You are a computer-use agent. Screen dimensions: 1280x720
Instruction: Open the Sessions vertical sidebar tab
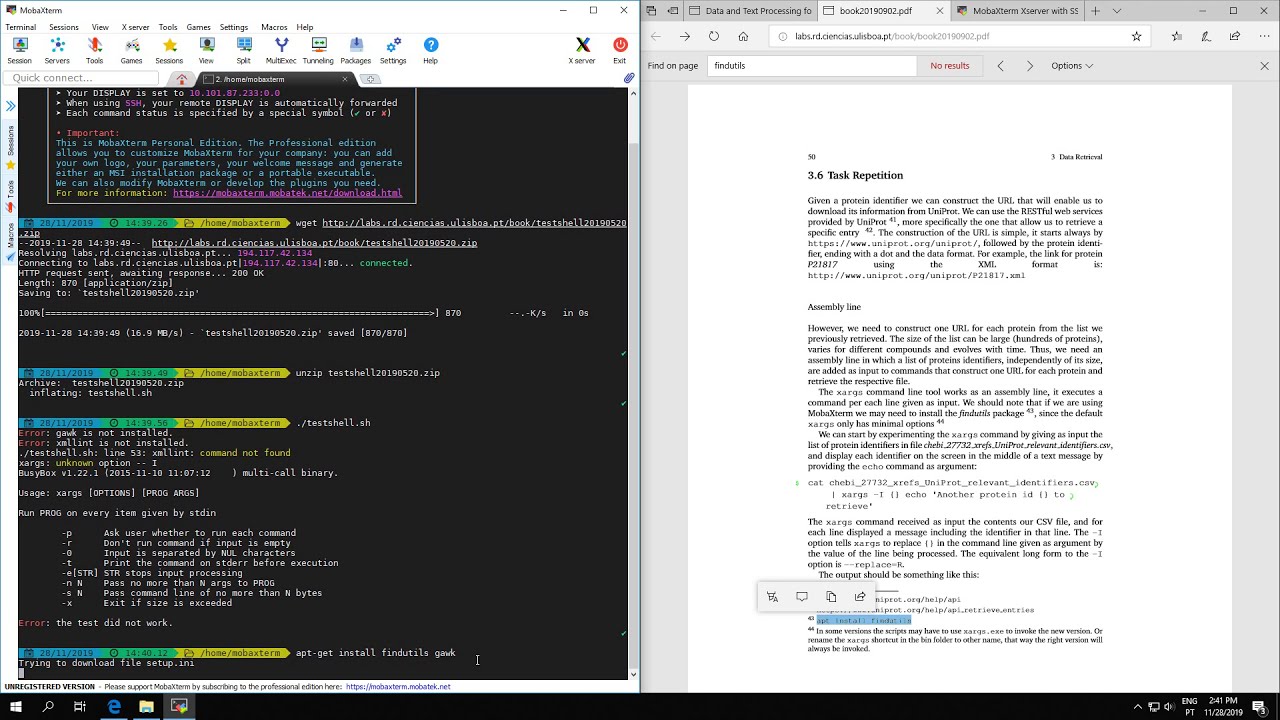point(10,146)
